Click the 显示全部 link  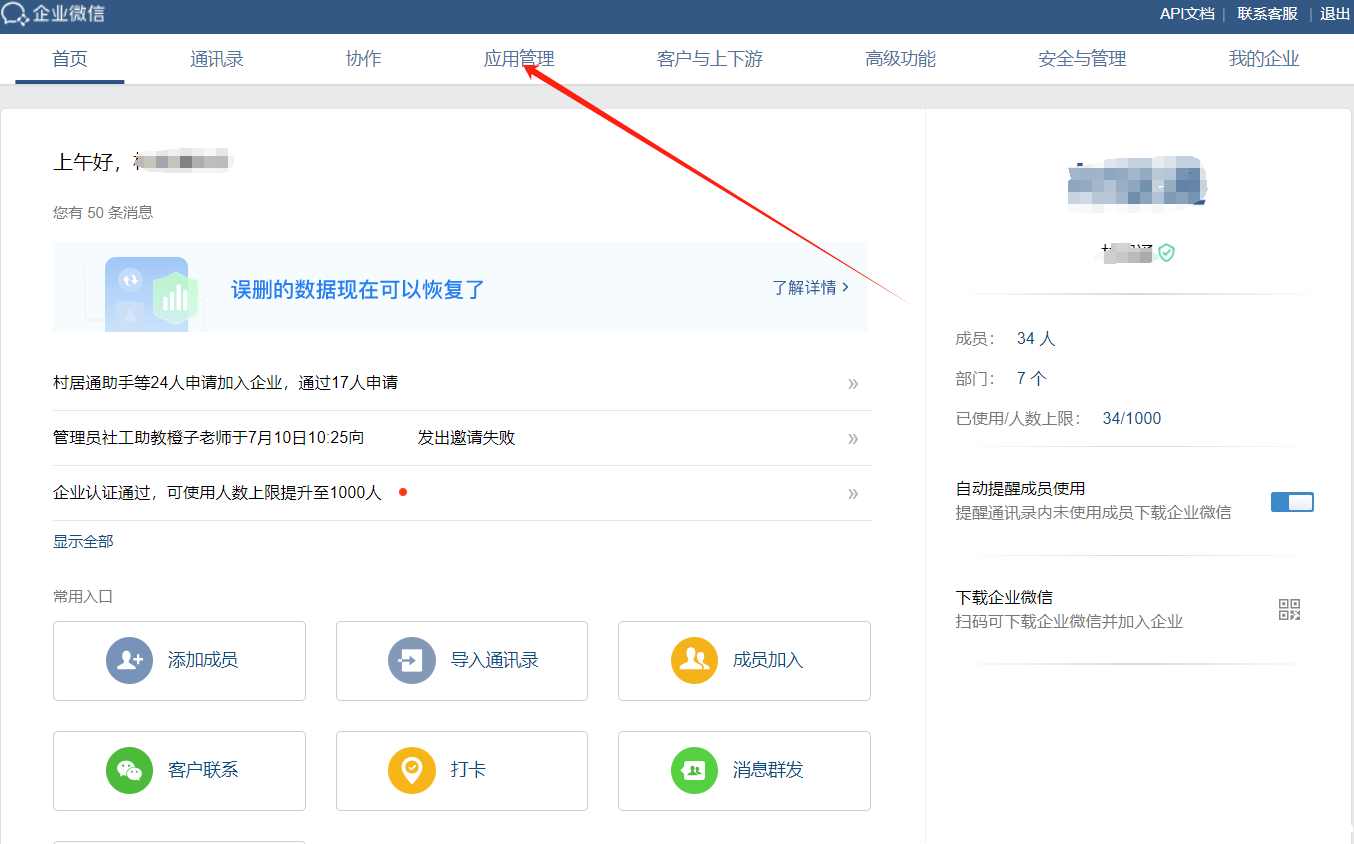[x=83, y=541]
